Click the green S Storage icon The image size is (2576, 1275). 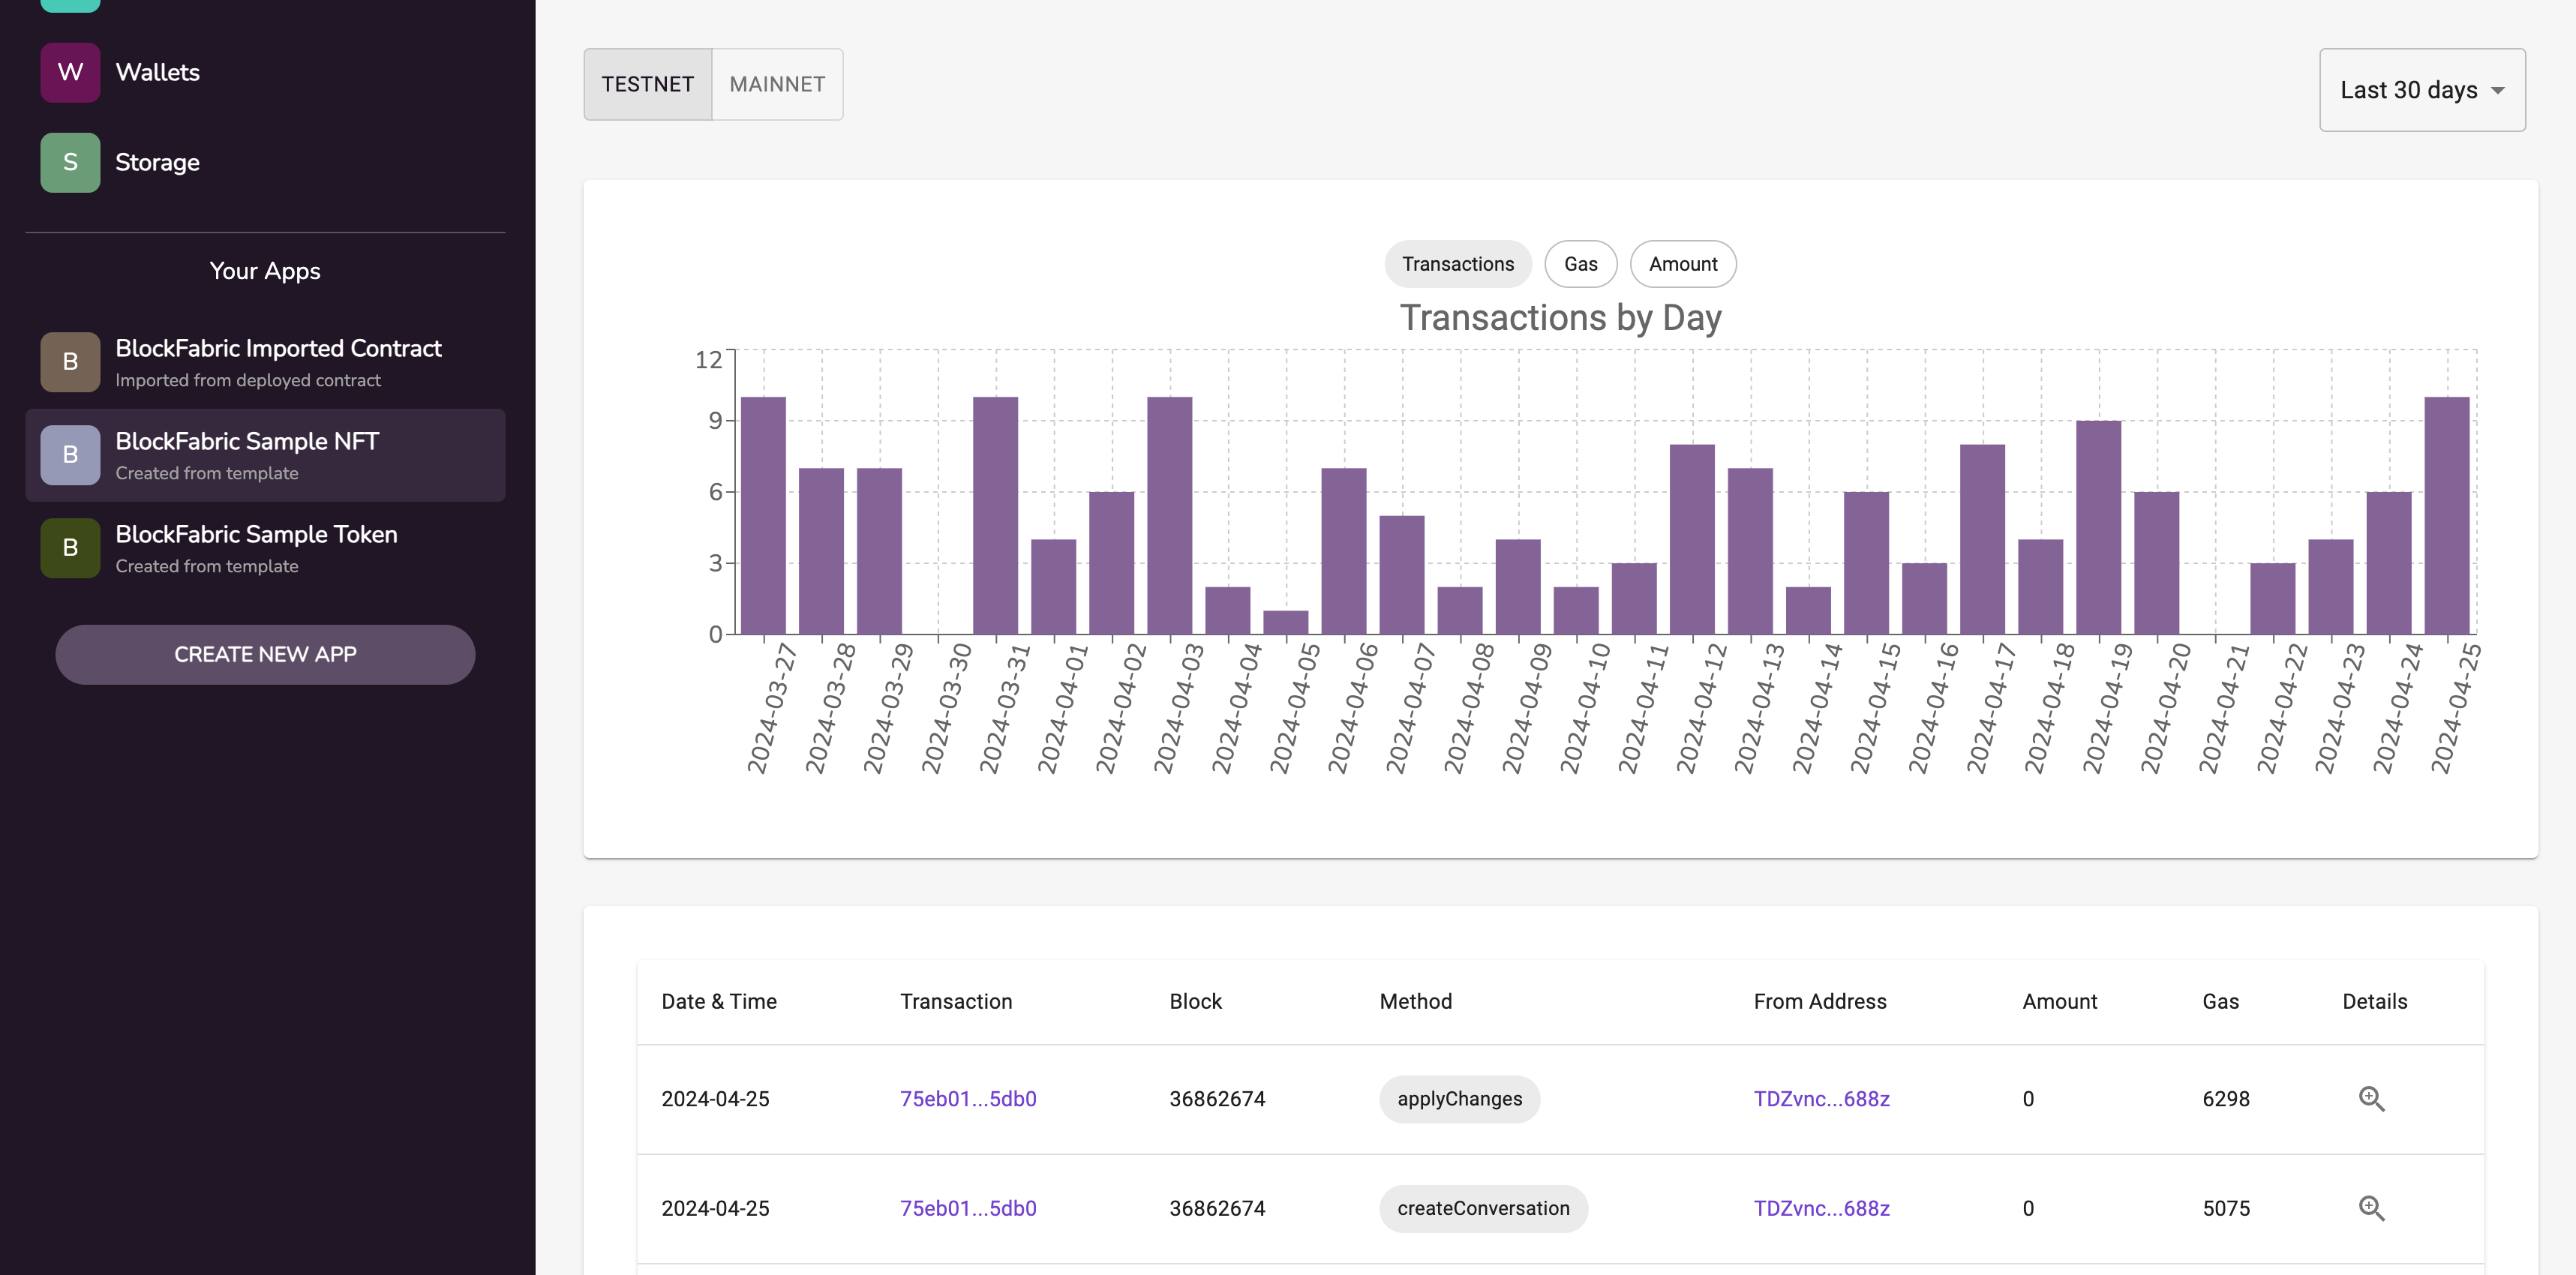70,162
